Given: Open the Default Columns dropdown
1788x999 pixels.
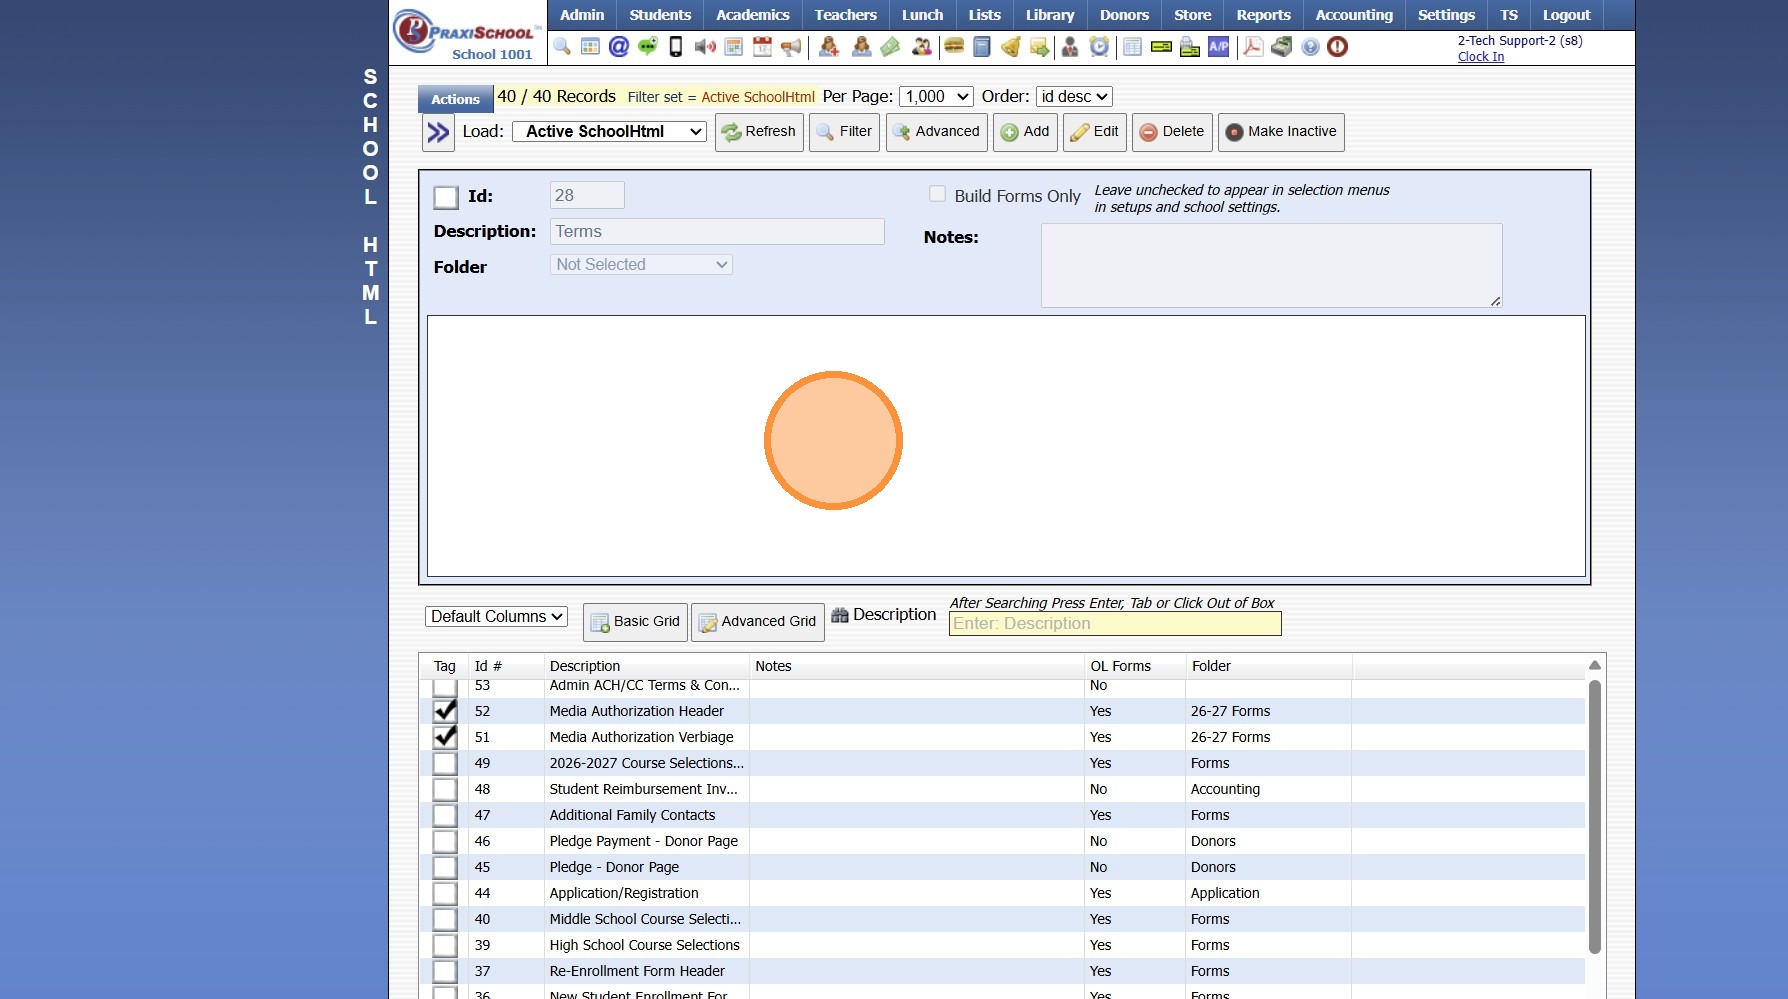Looking at the screenshot, I should point(496,617).
